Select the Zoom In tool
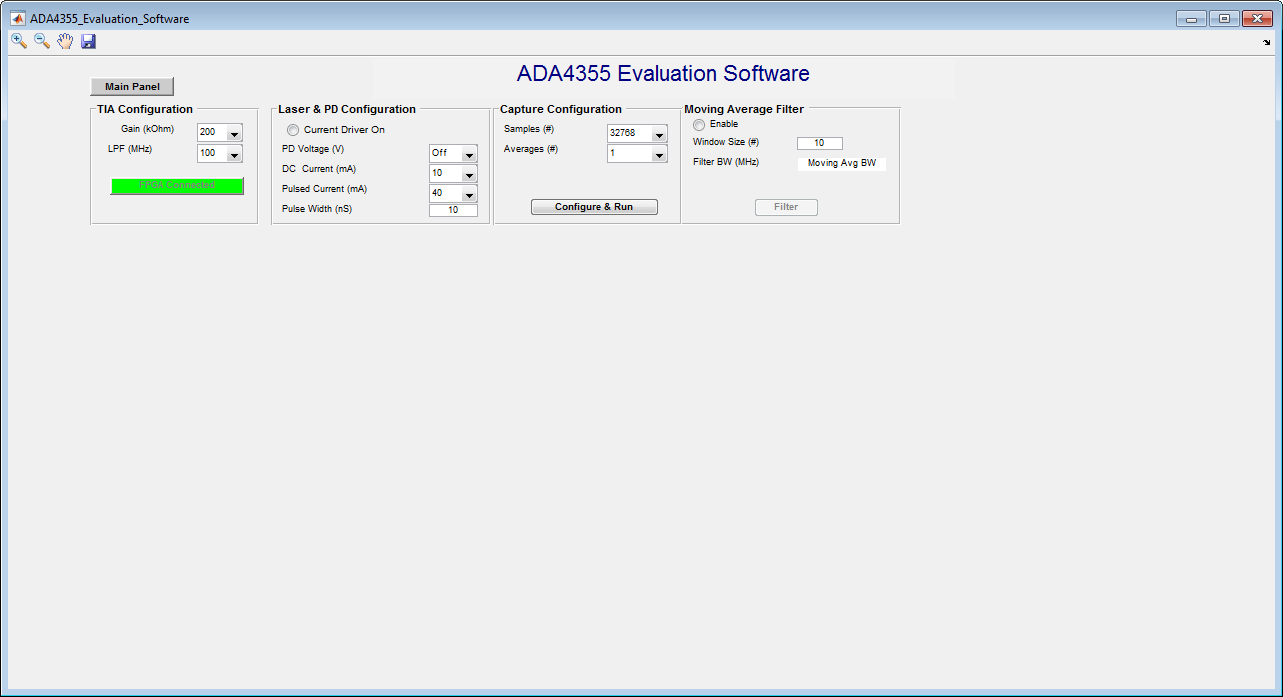The width and height of the screenshot is (1283, 697). click(17, 40)
